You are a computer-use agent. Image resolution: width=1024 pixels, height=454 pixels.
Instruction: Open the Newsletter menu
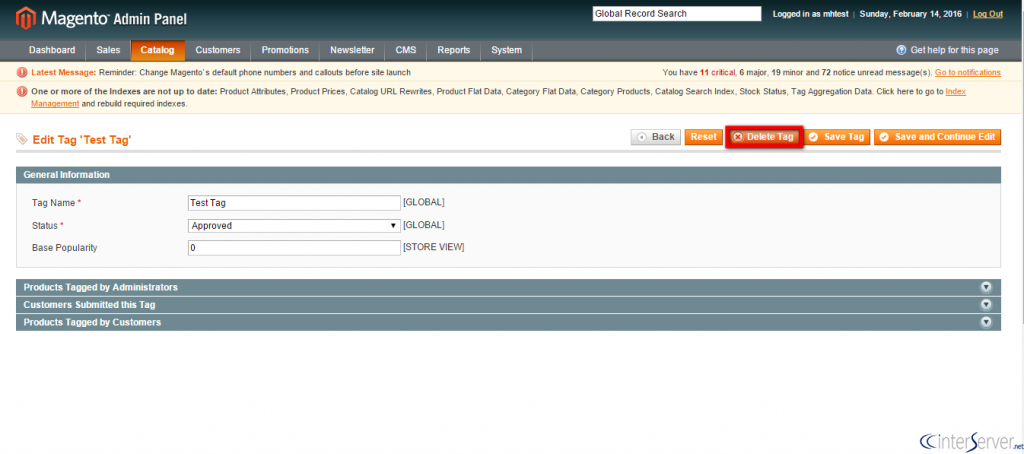coord(352,50)
